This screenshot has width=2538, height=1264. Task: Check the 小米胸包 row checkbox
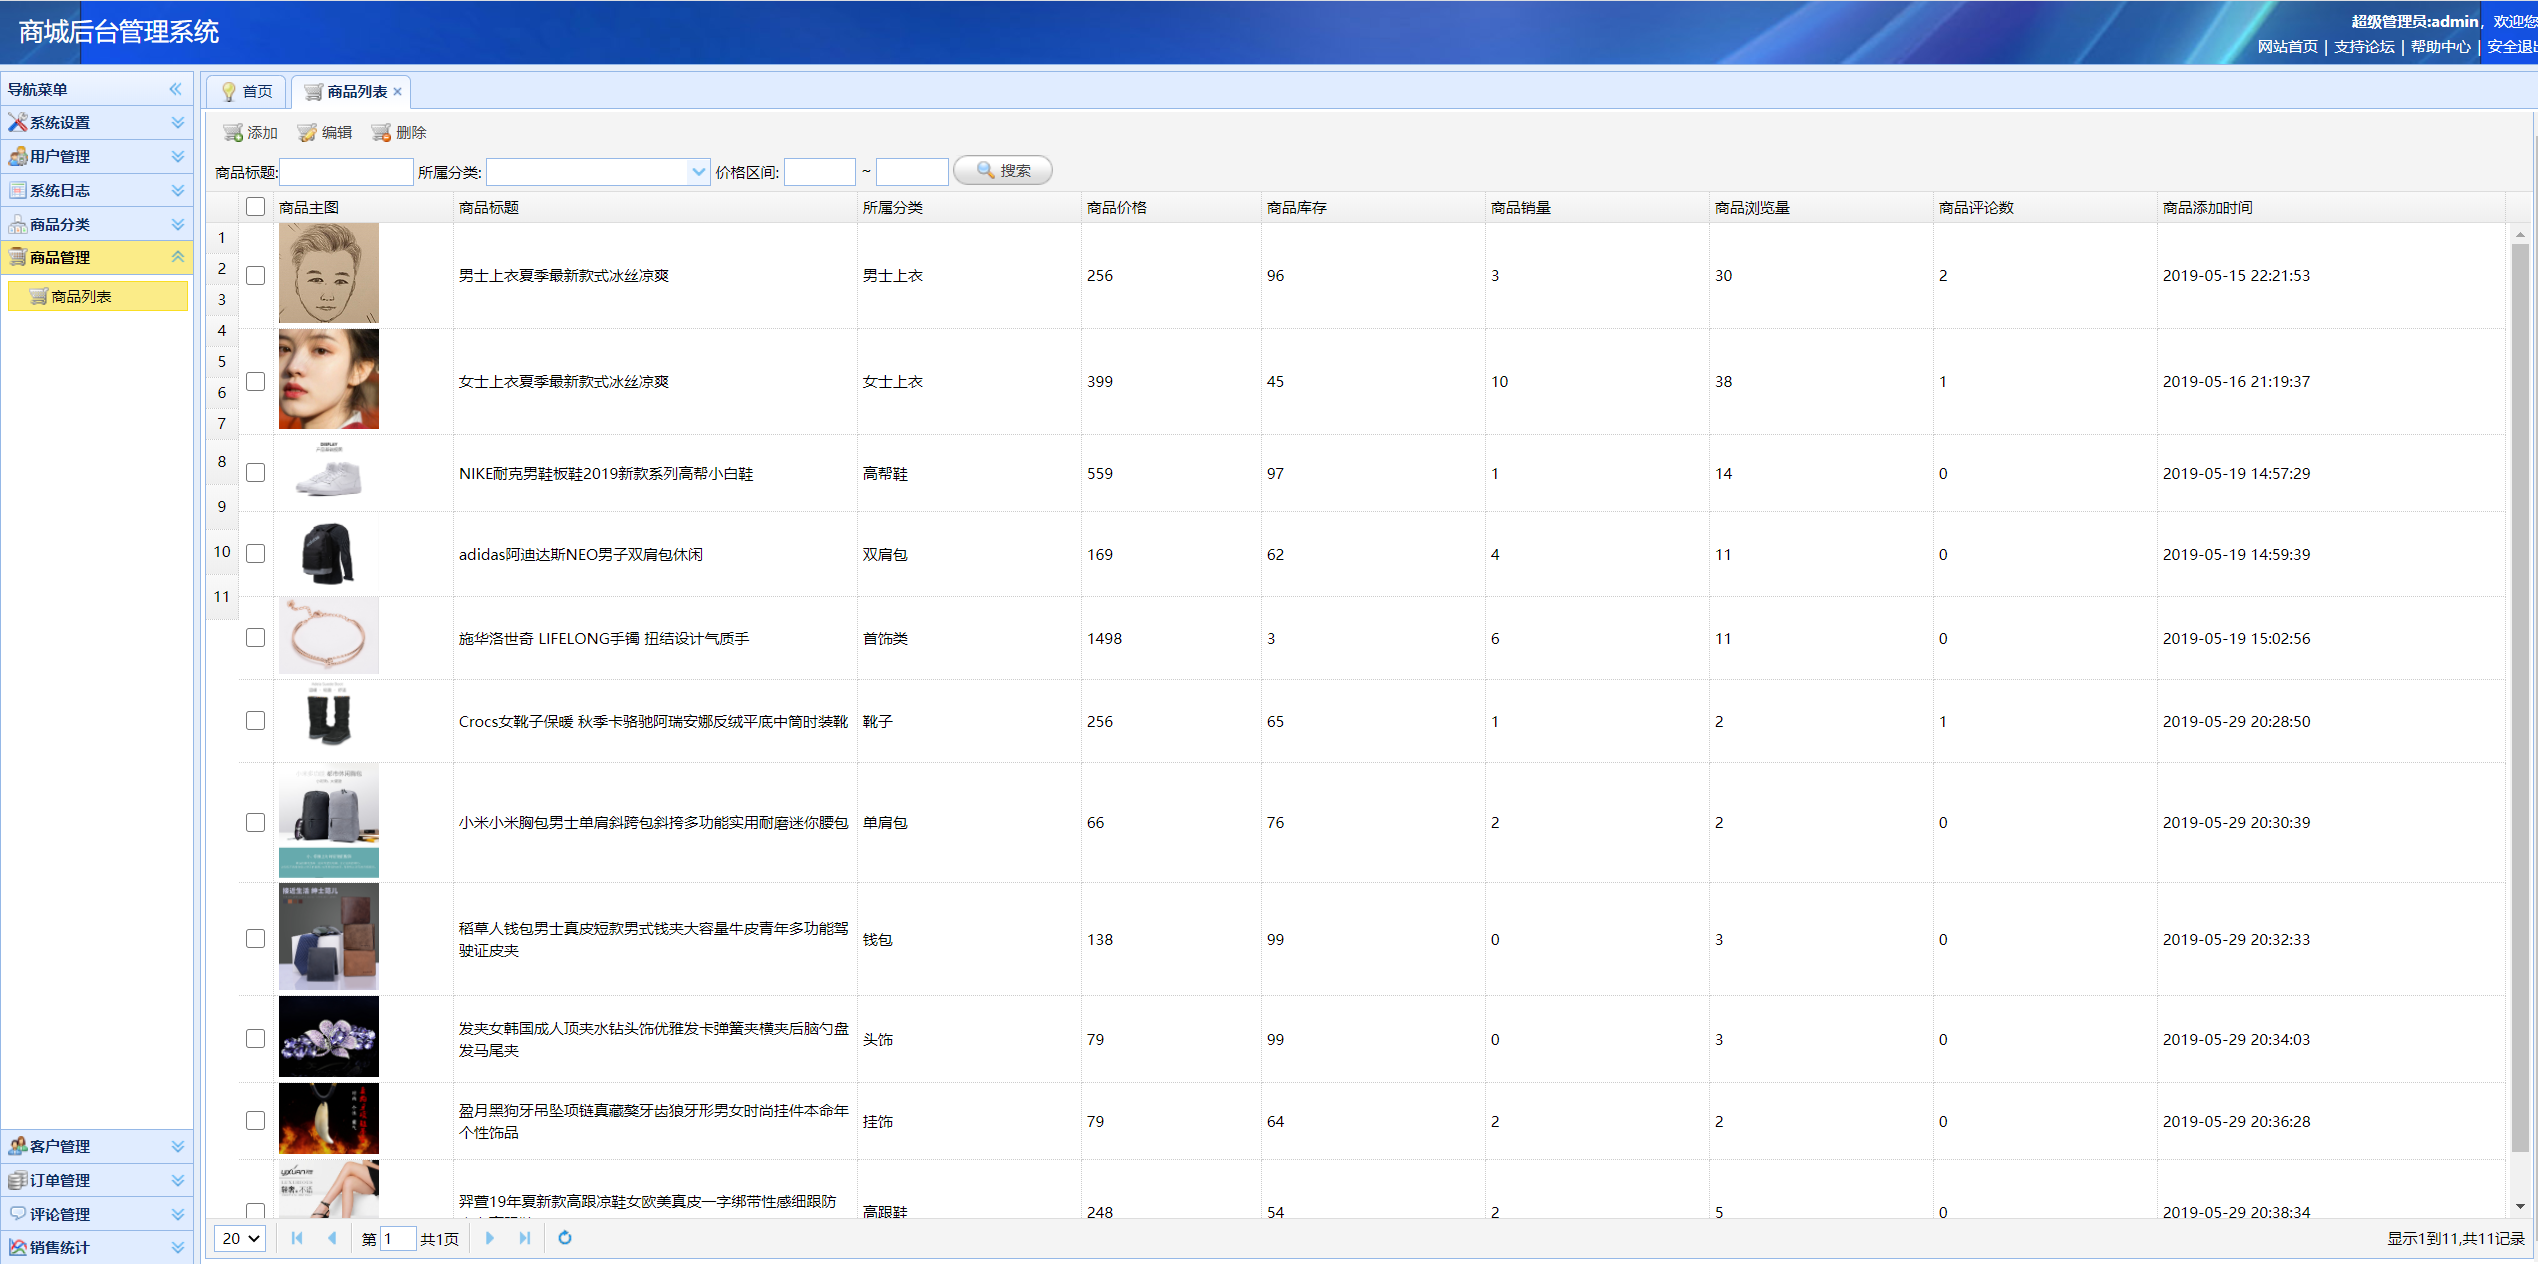(x=256, y=823)
